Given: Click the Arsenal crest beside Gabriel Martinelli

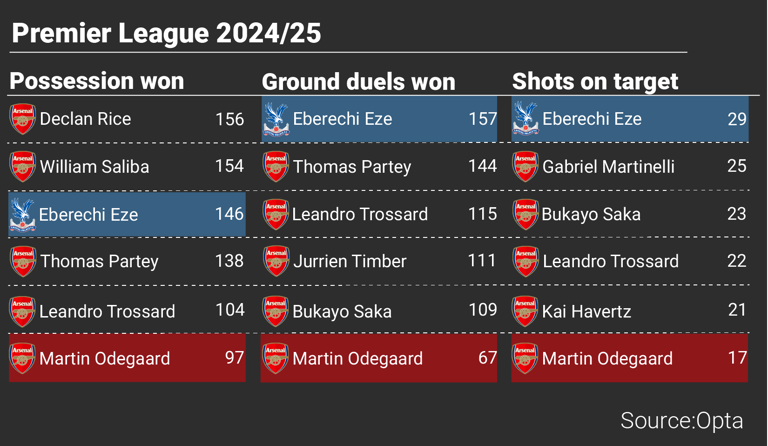Looking at the screenshot, I should point(525,166).
